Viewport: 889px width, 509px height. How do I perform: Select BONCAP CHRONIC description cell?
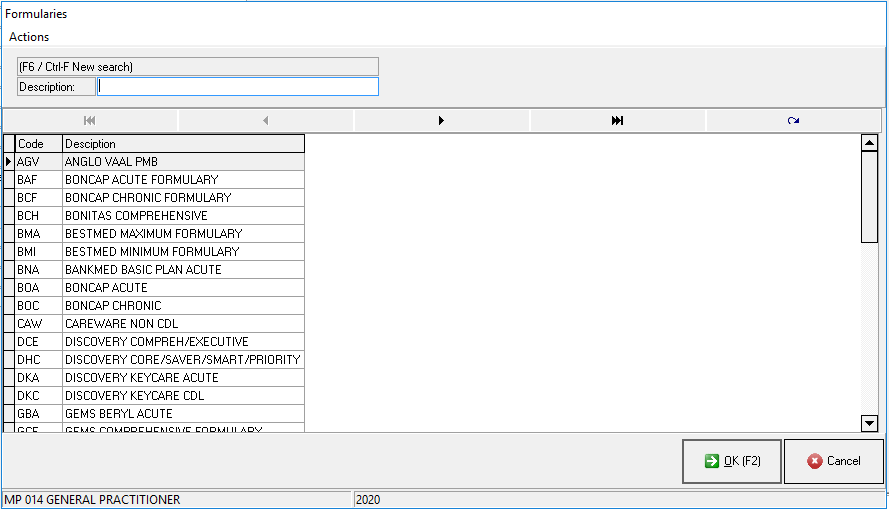(x=183, y=306)
